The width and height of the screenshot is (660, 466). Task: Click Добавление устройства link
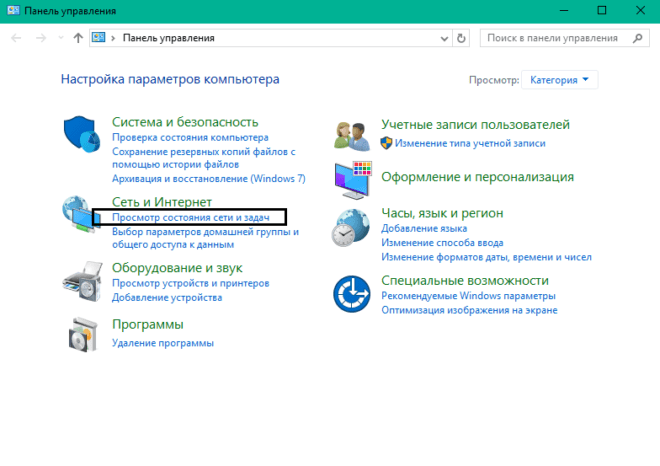[167, 298]
